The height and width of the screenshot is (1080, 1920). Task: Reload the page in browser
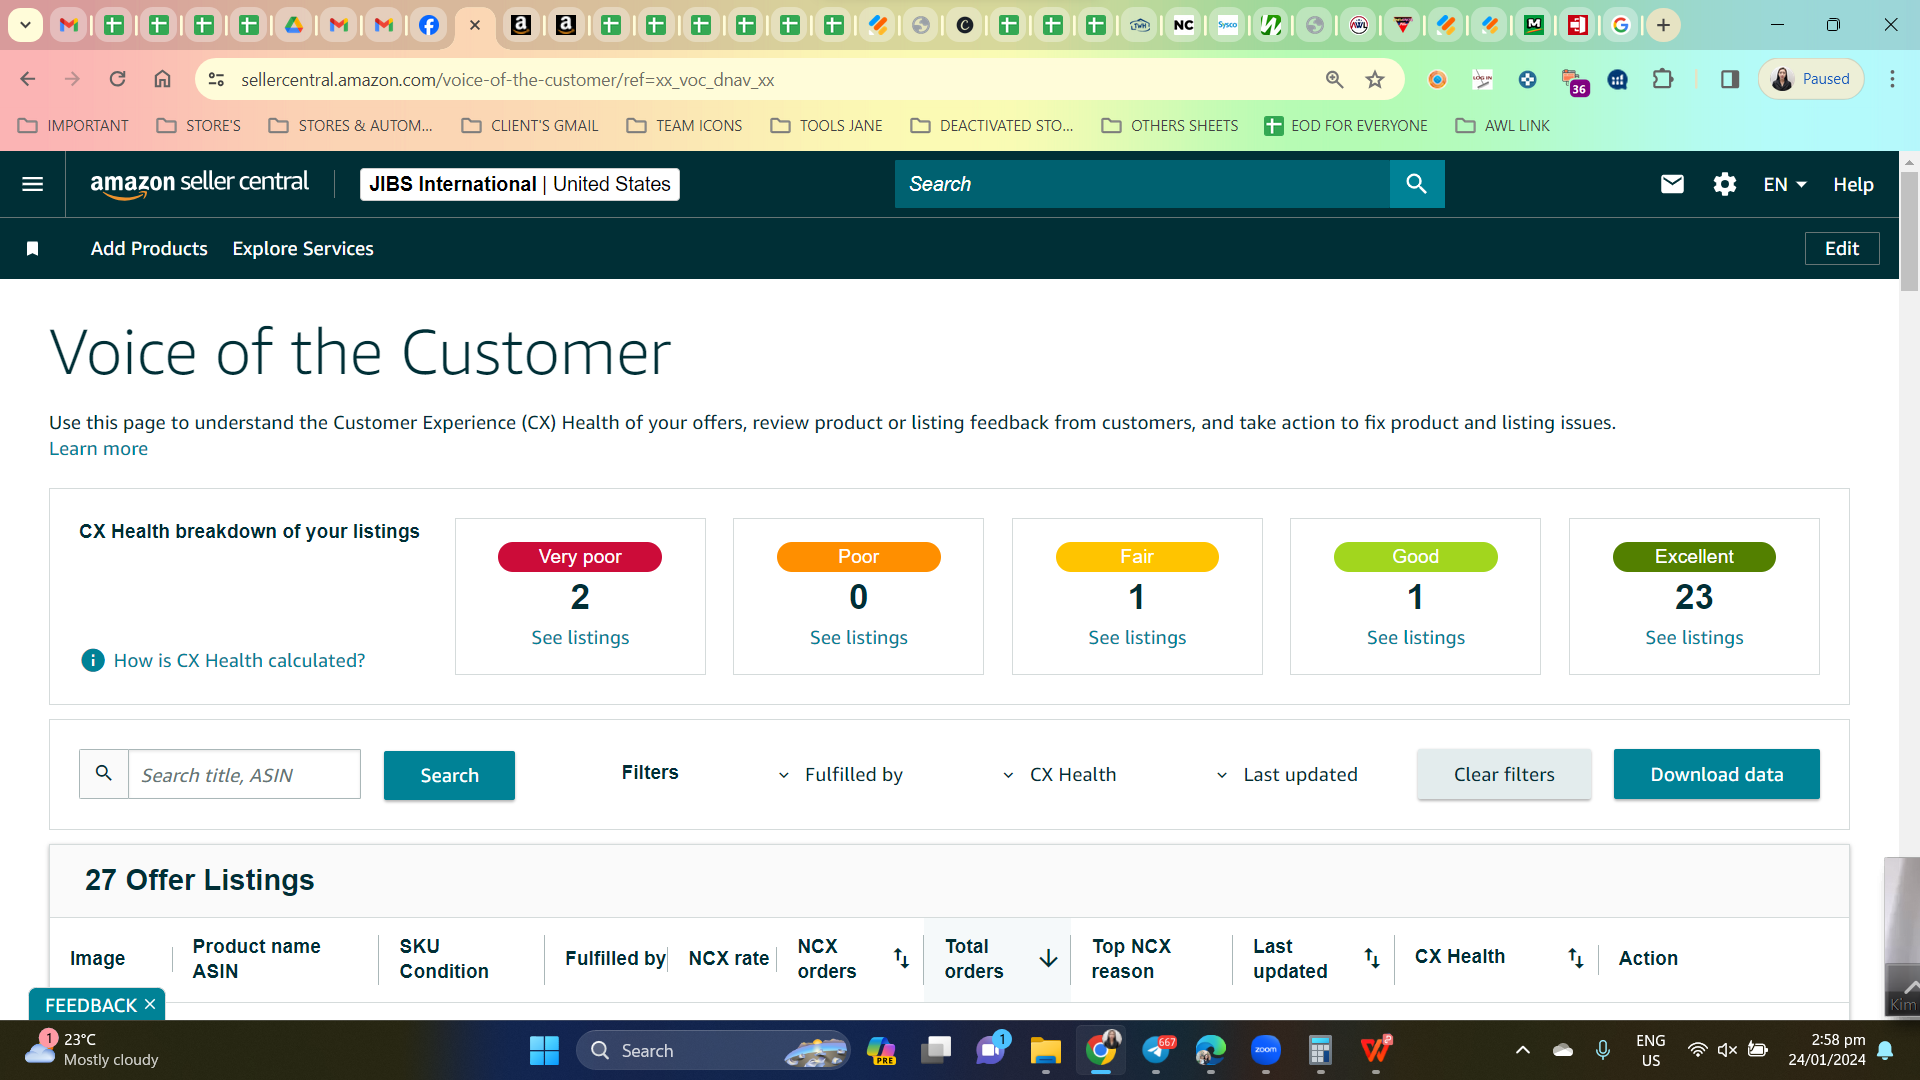(117, 79)
